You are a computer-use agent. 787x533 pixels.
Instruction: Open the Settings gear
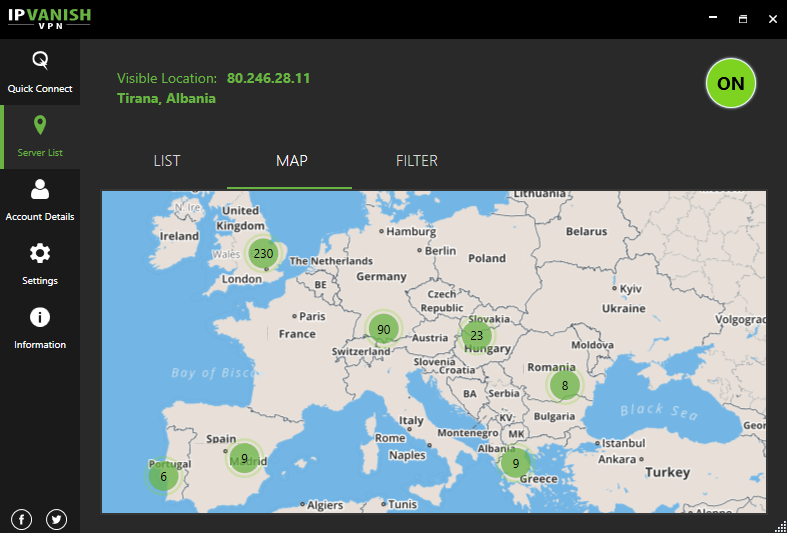tap(40, 253)
